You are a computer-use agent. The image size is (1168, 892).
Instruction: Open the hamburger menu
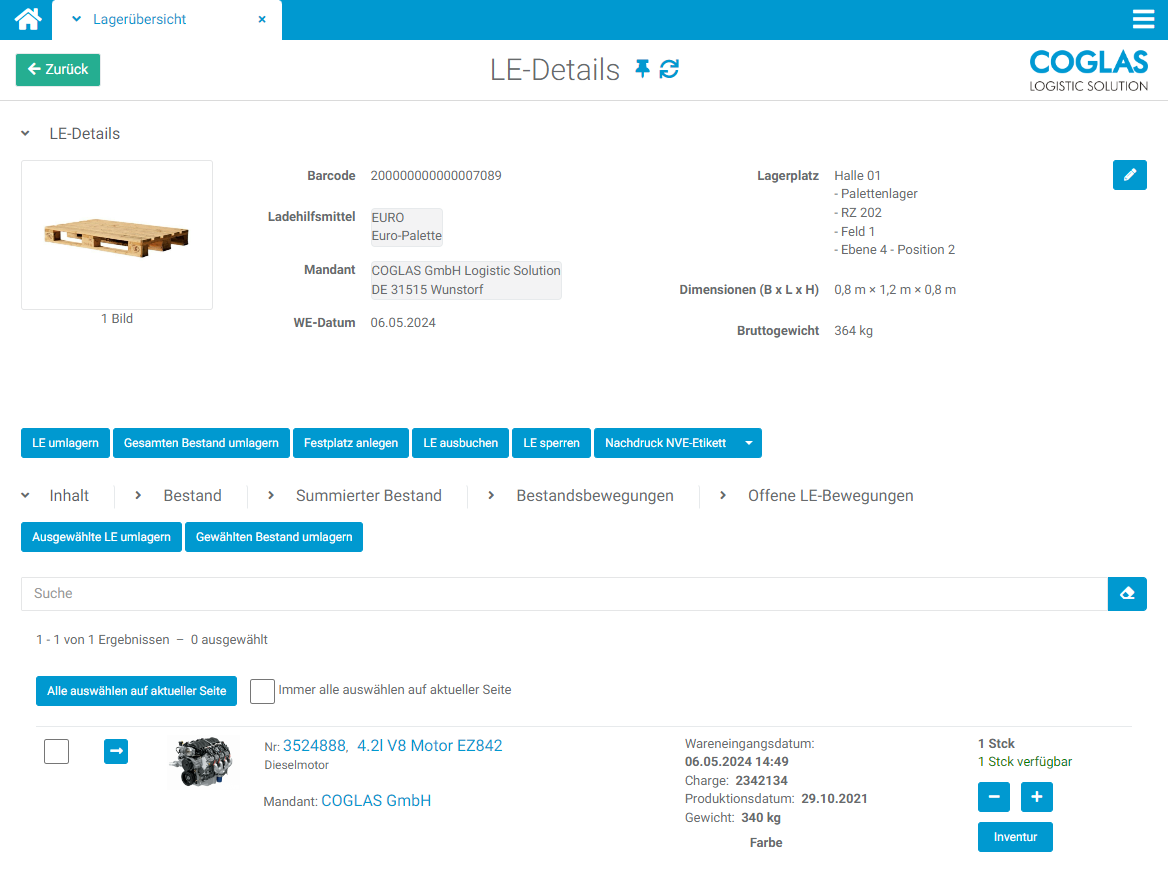point(1143,19)
